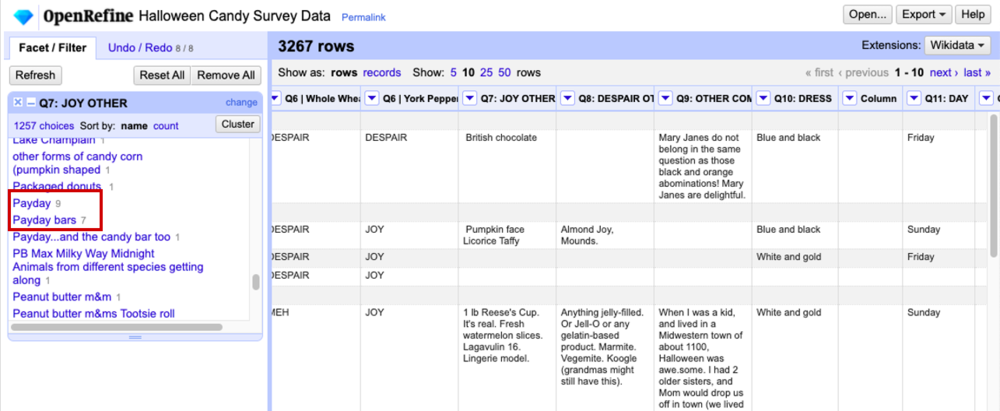Select the Lake Champlain facet choice
1000x411 pixels.
coord(54,140)
